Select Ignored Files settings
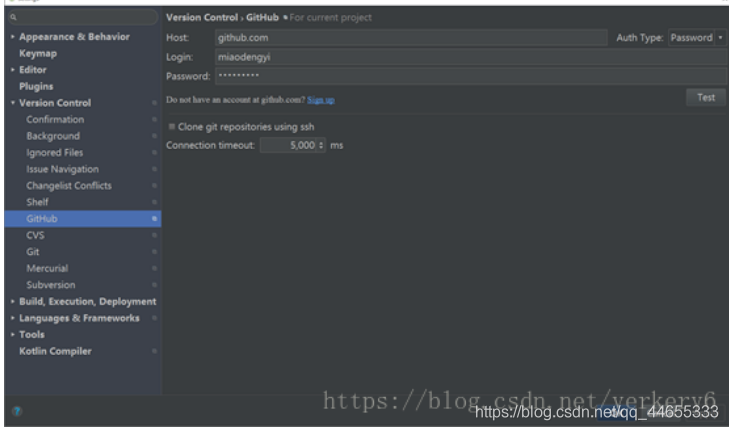 55,153
